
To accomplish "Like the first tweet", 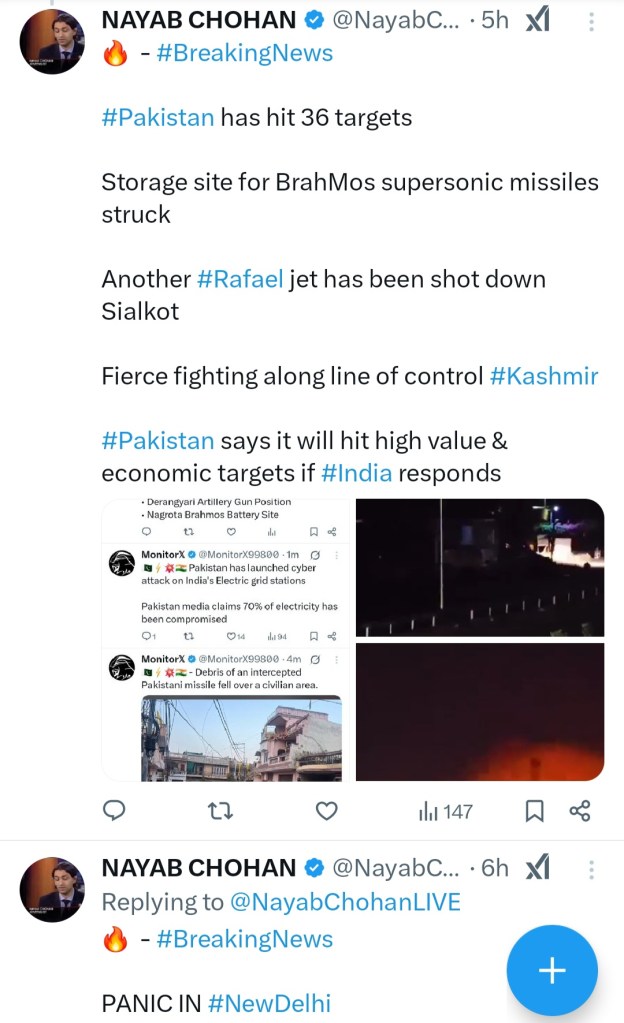I will [327, 811].
